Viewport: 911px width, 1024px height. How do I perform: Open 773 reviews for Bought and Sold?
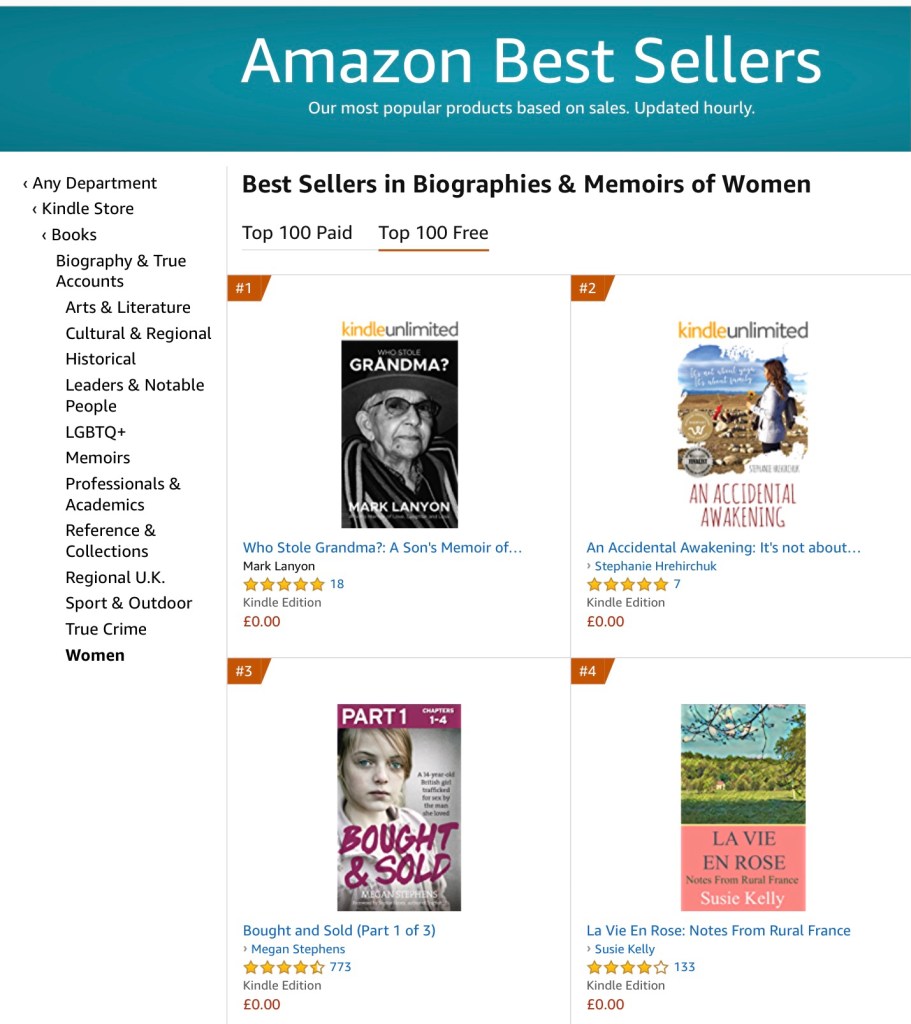340,967
